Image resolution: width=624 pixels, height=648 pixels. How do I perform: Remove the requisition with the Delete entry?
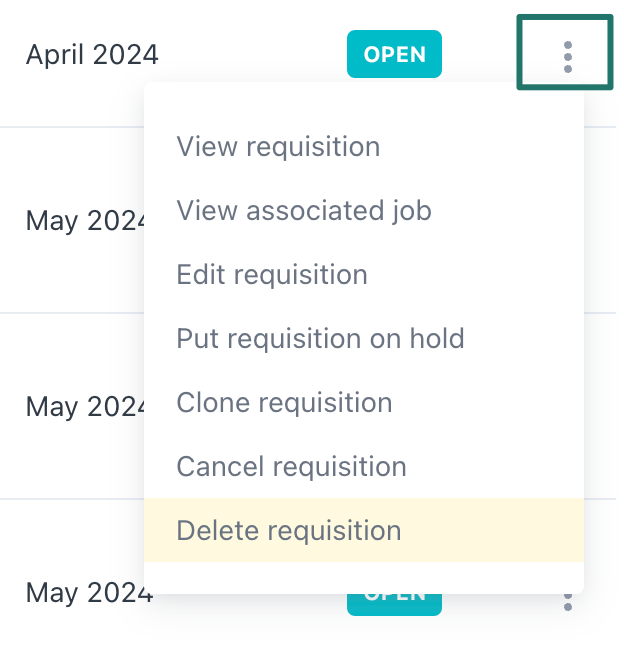coord(289,530)
